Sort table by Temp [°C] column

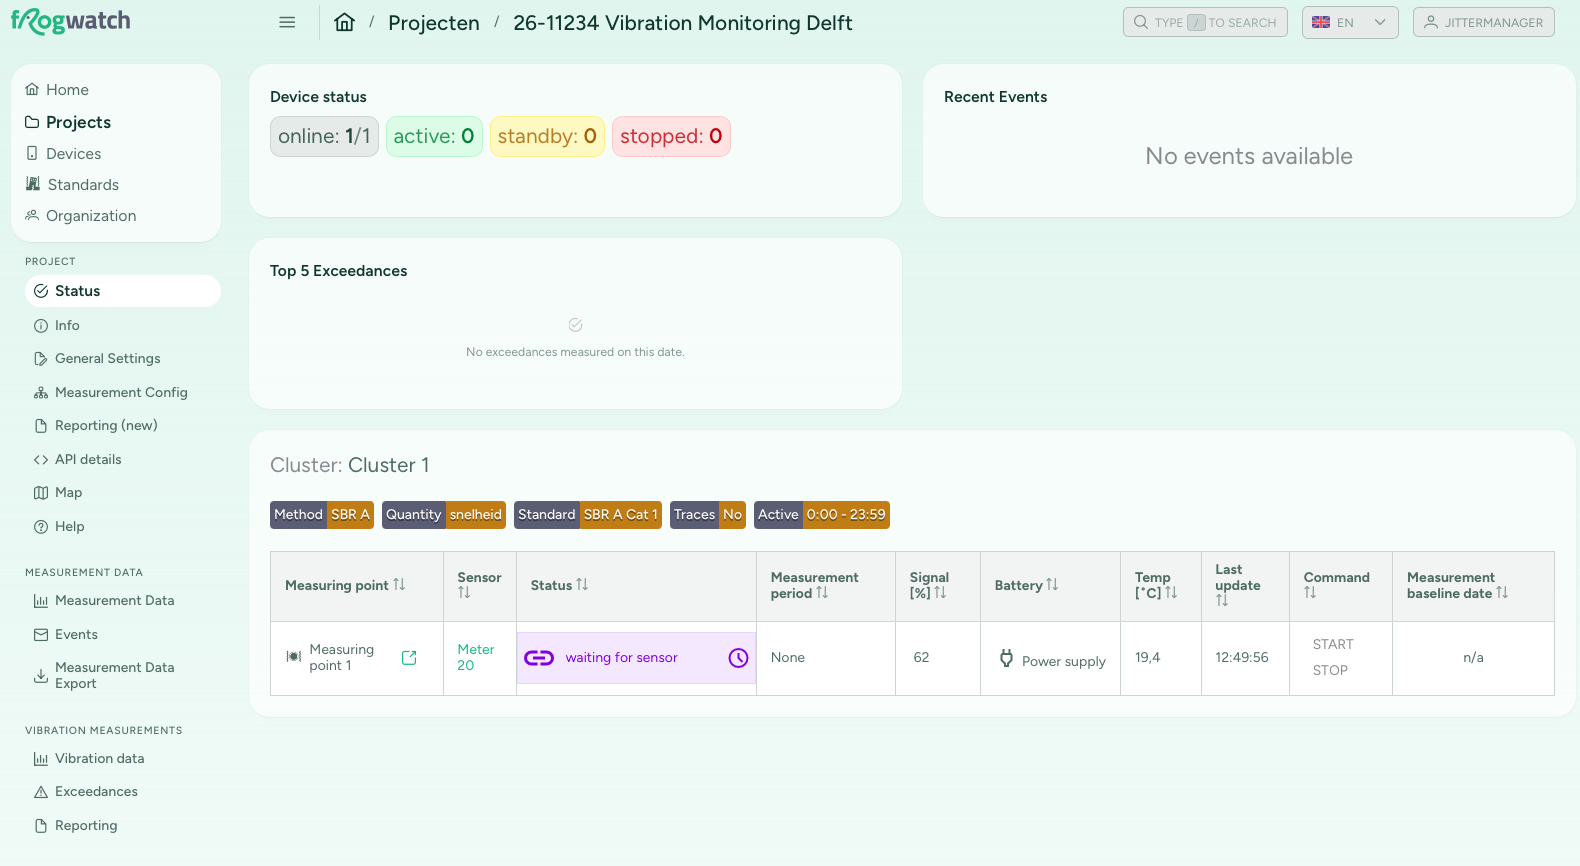pyautogui.click(x=1171, y=592)
